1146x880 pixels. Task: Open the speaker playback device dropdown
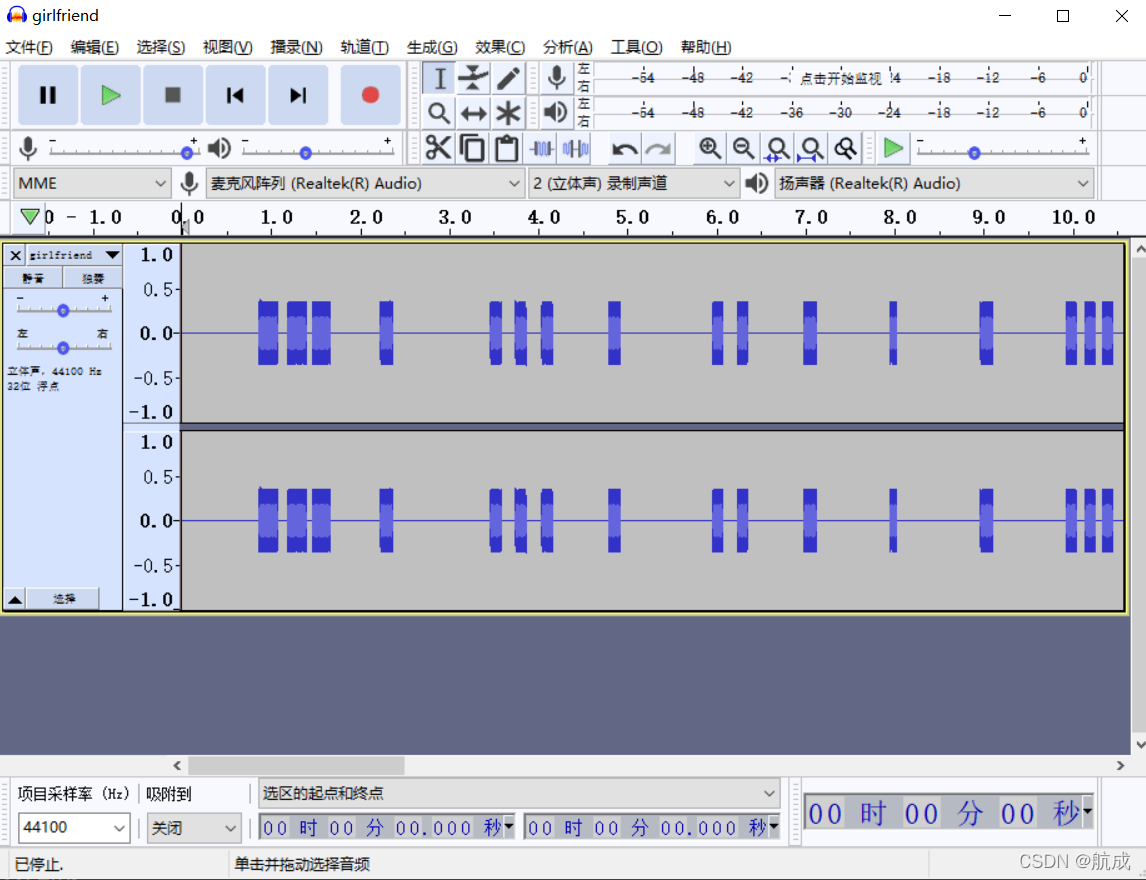tap(934, 183)
